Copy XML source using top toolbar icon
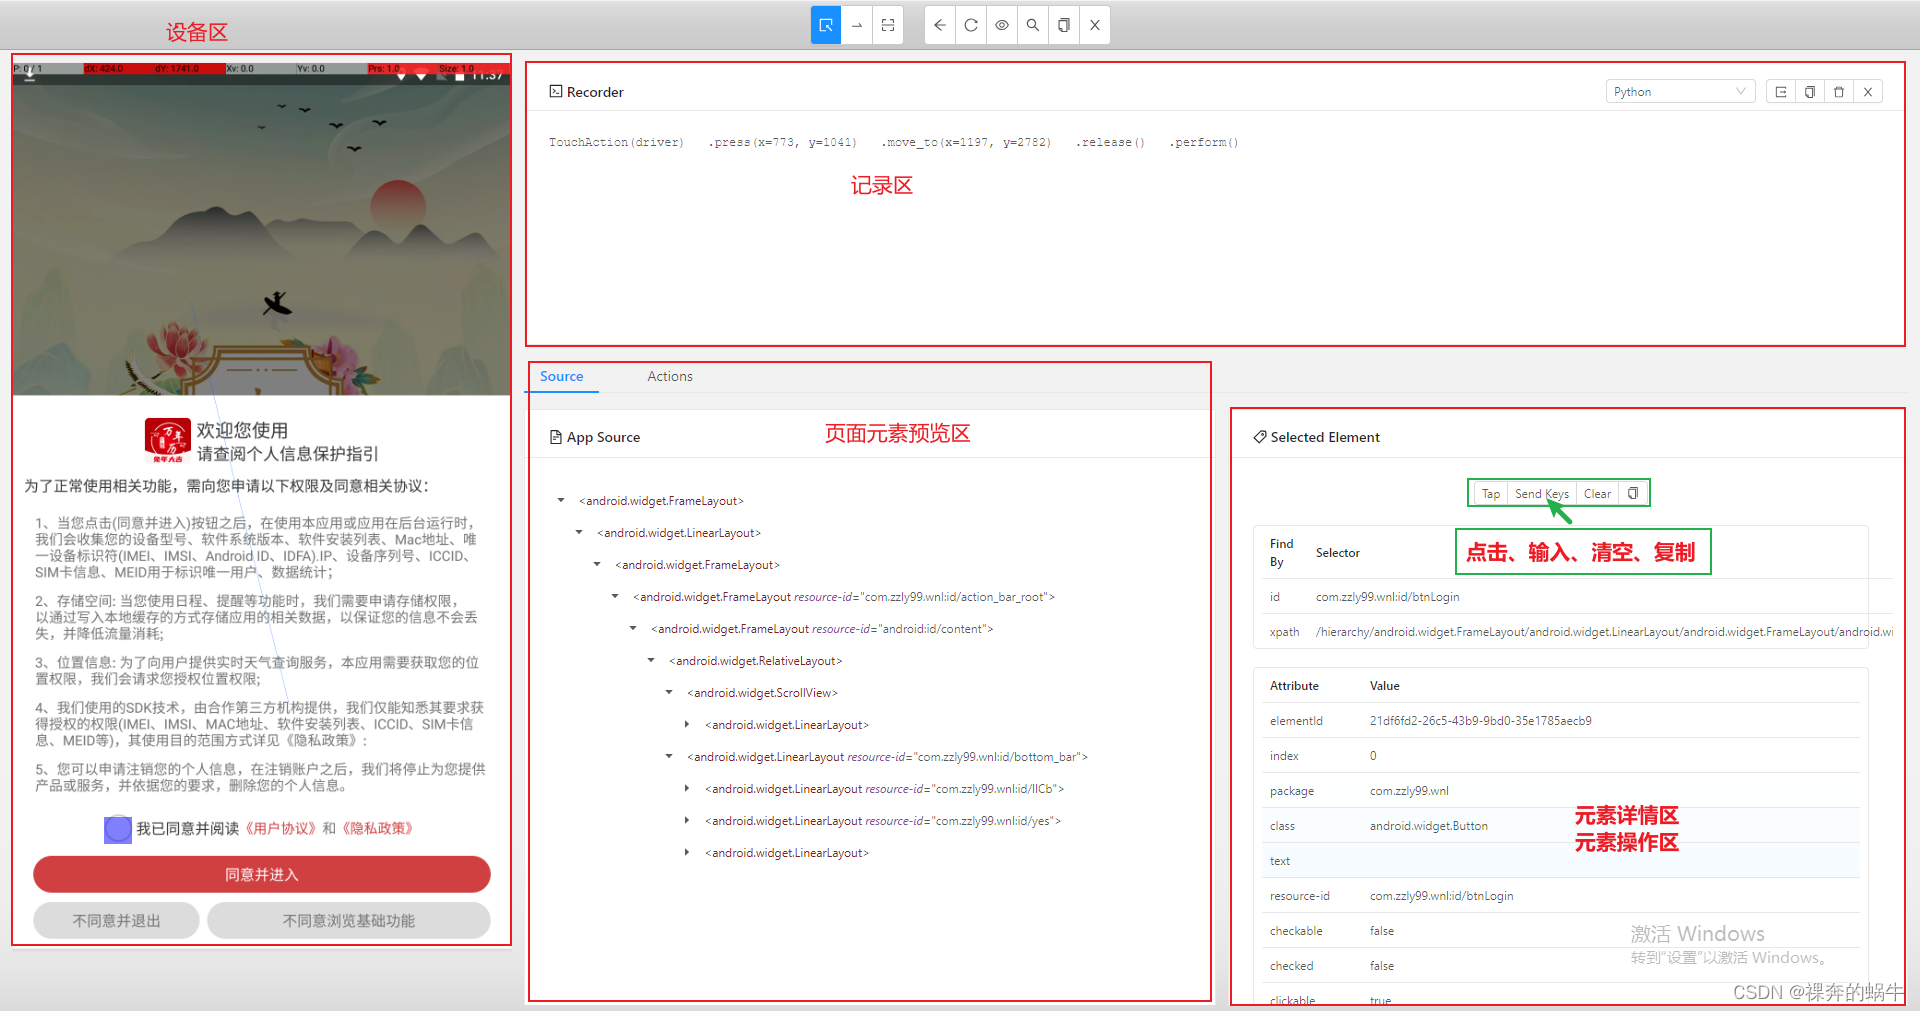 1064,25
